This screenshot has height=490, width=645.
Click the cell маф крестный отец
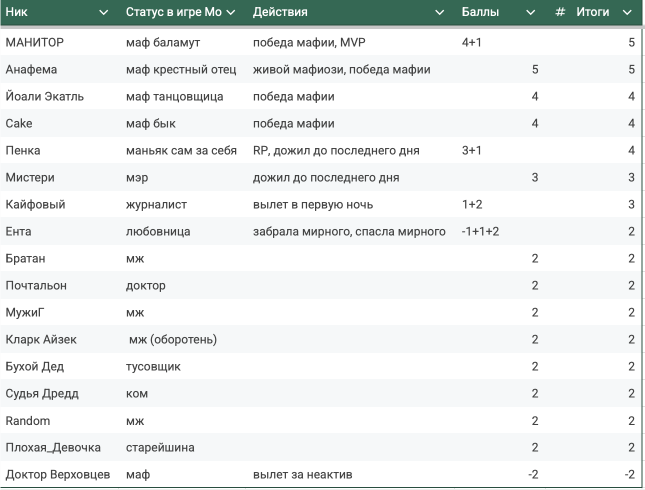click(x=181, y=70)
